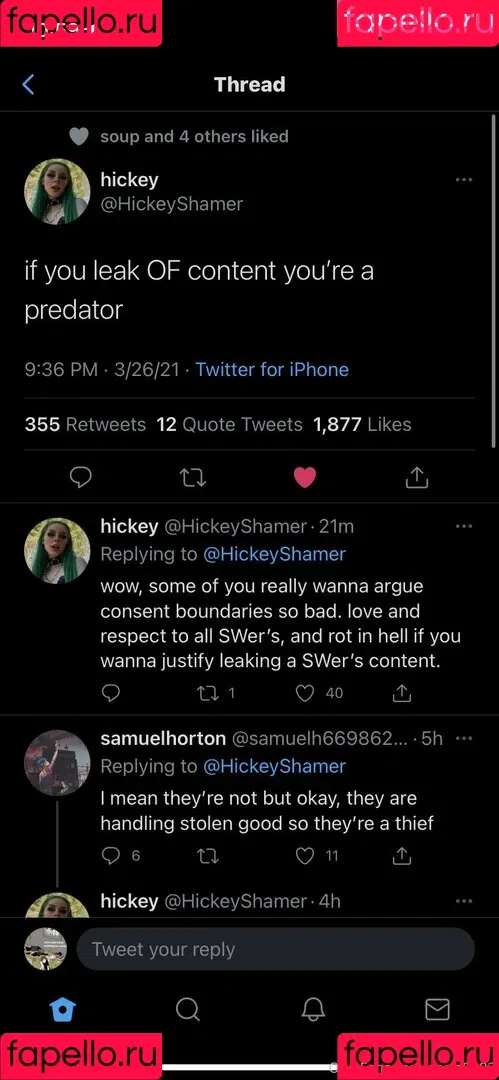Open more options on samuelhorton's reply

click(464, 738)
